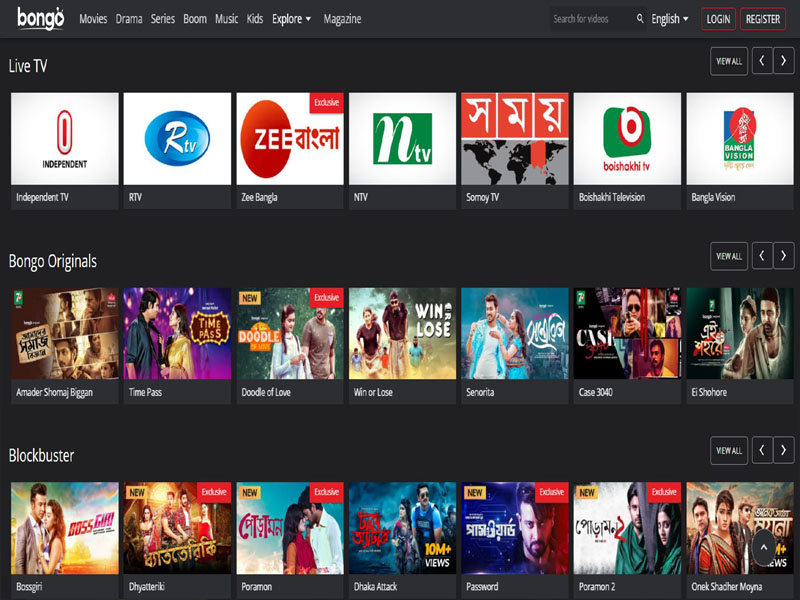
Task: Open the Win or Lose poster
Action: 402,333
